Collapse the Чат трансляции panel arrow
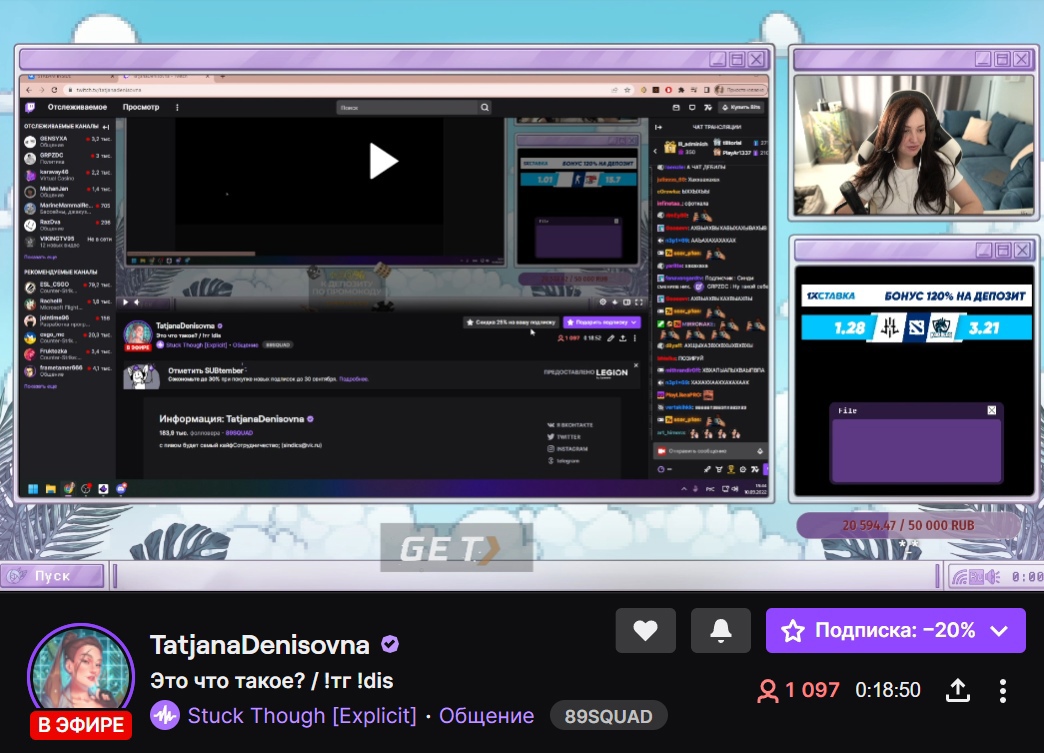 click(x=658, y=126)
